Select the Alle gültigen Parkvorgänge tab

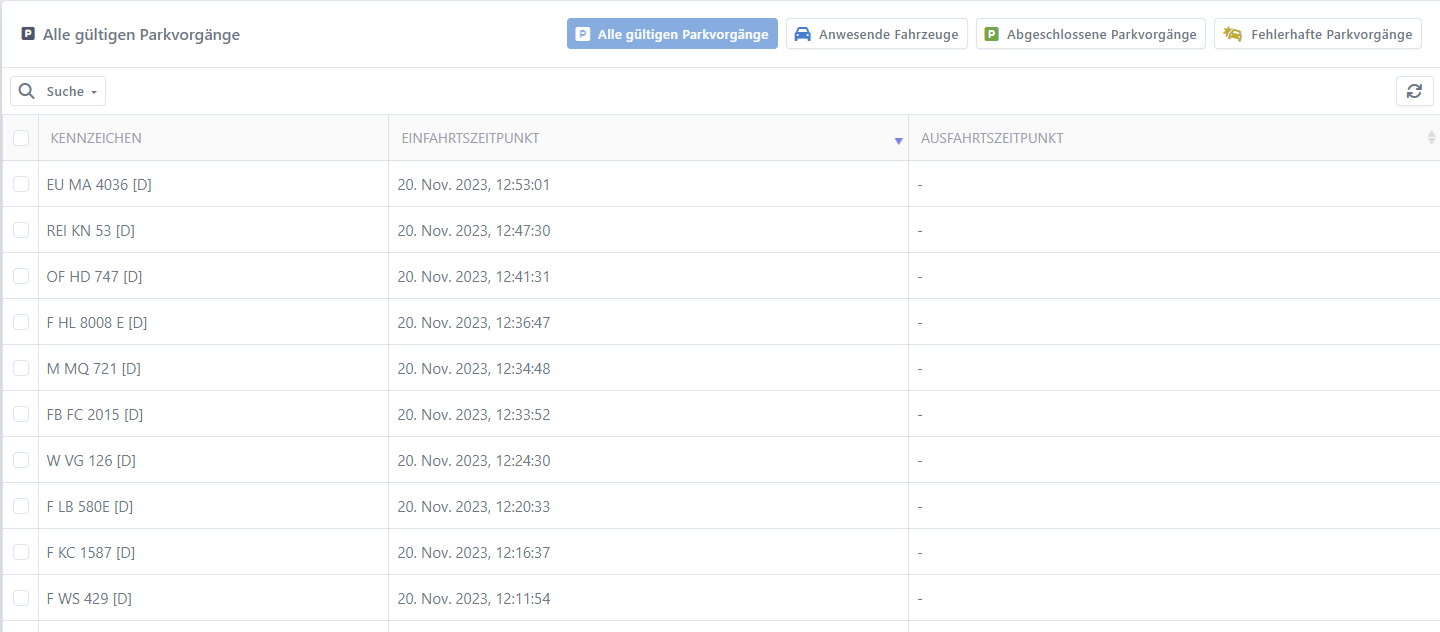tap(672, 34)
